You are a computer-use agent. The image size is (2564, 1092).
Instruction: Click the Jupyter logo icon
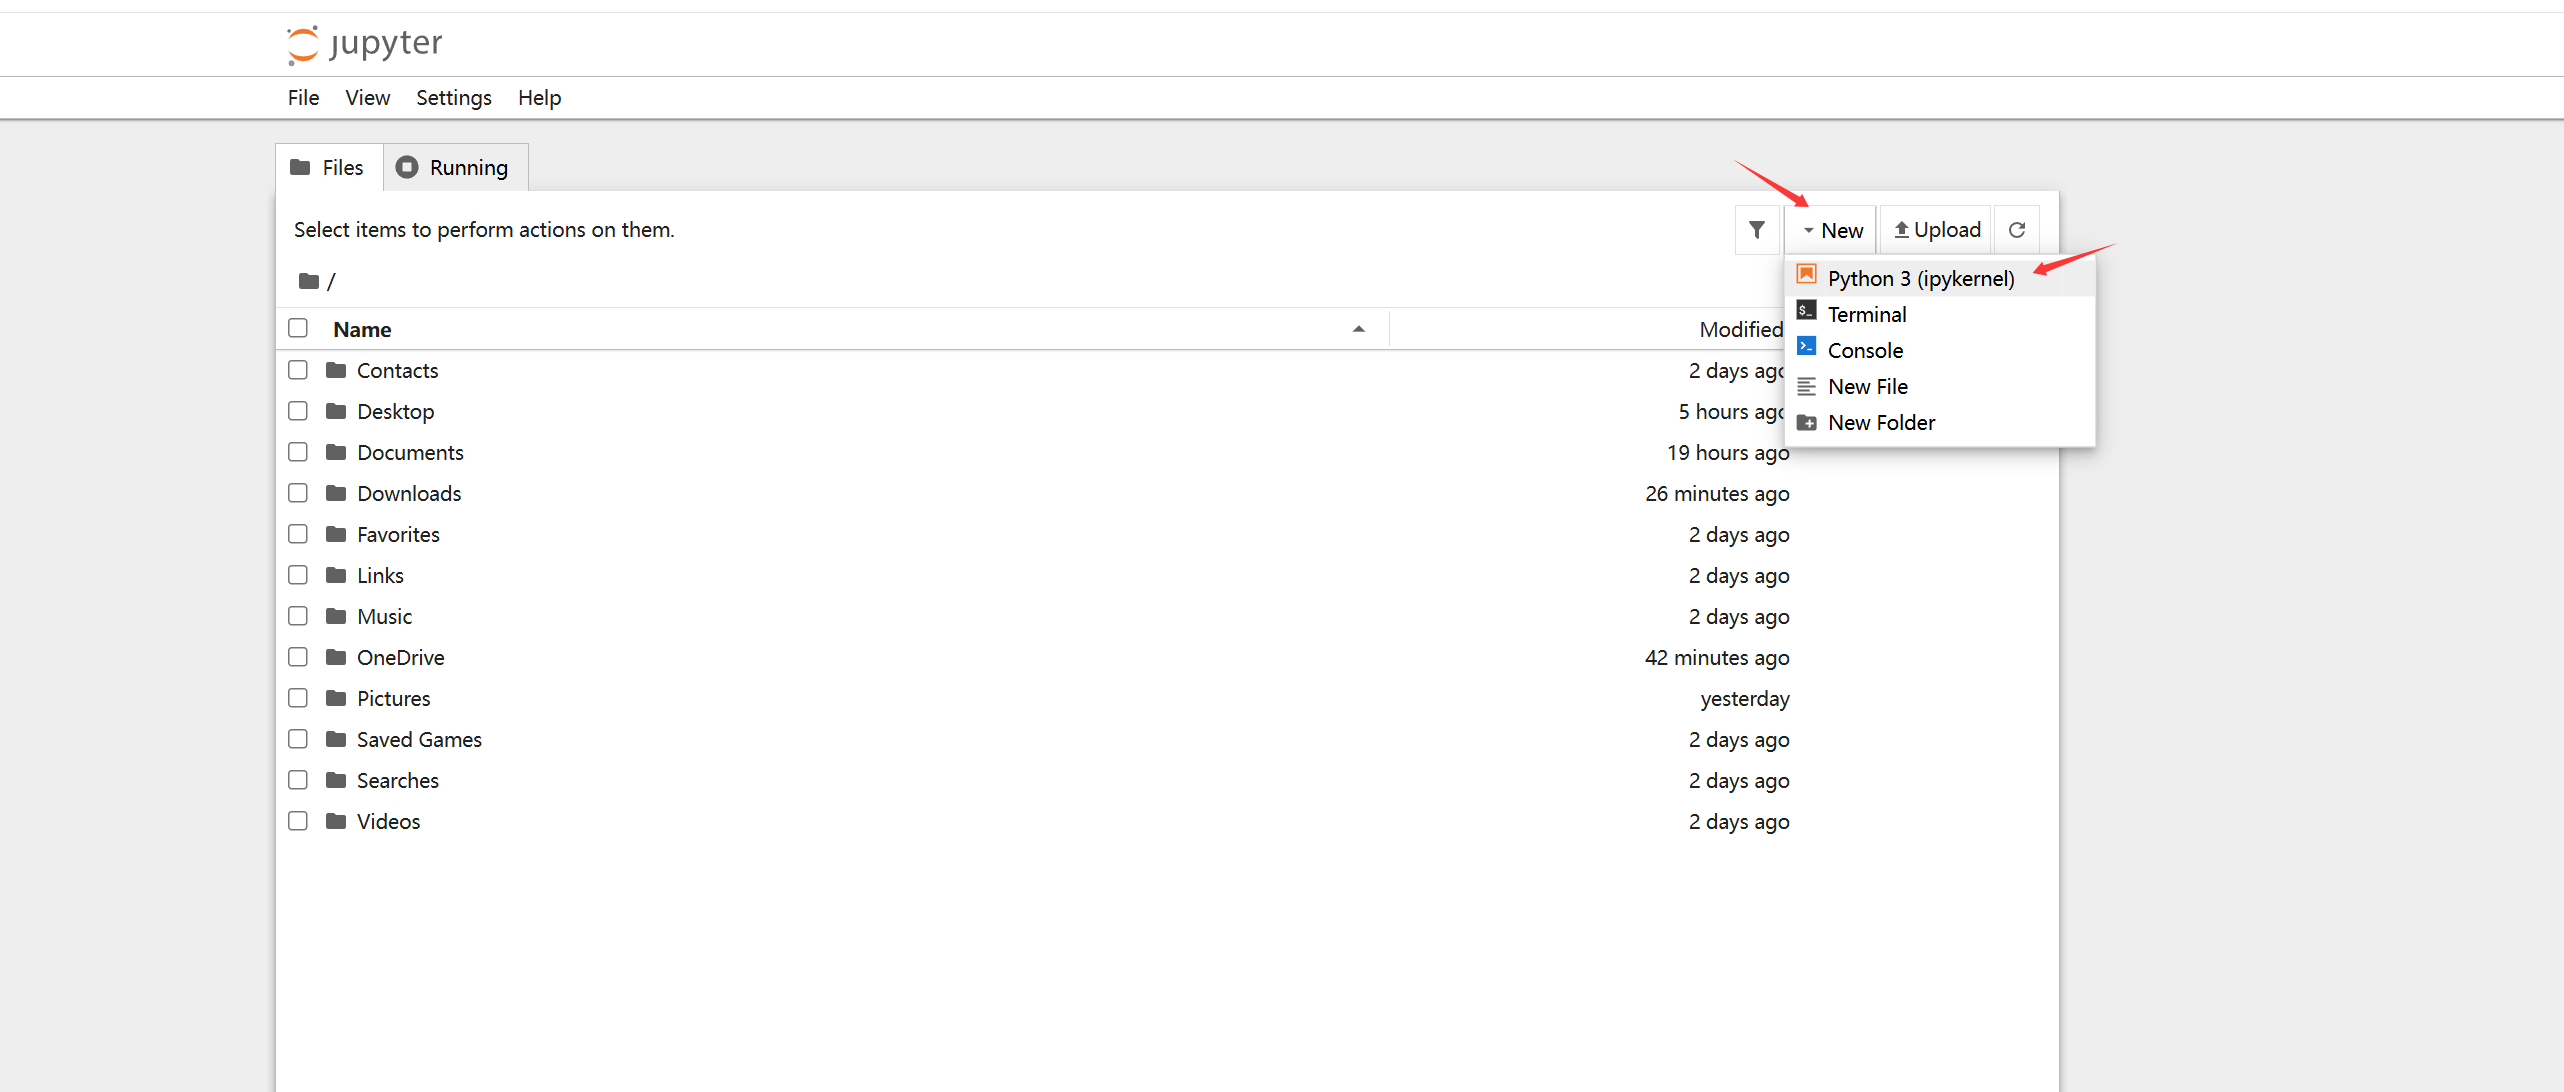click(x=303, y=44)
